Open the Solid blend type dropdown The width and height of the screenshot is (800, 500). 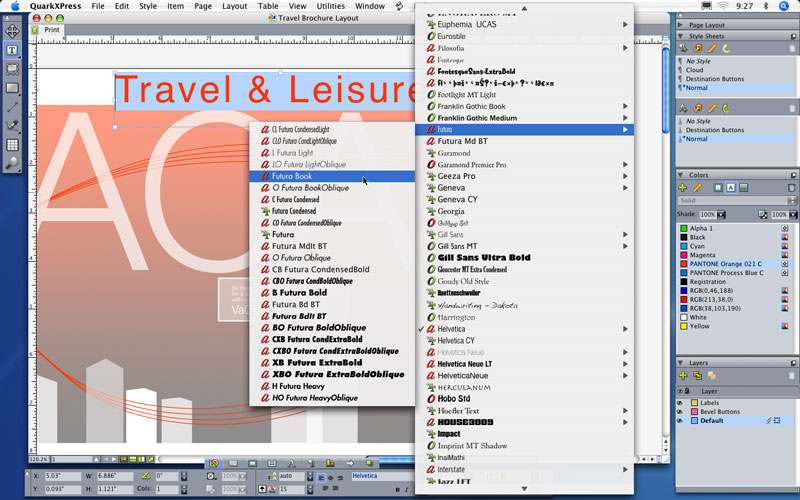[737, 201]
